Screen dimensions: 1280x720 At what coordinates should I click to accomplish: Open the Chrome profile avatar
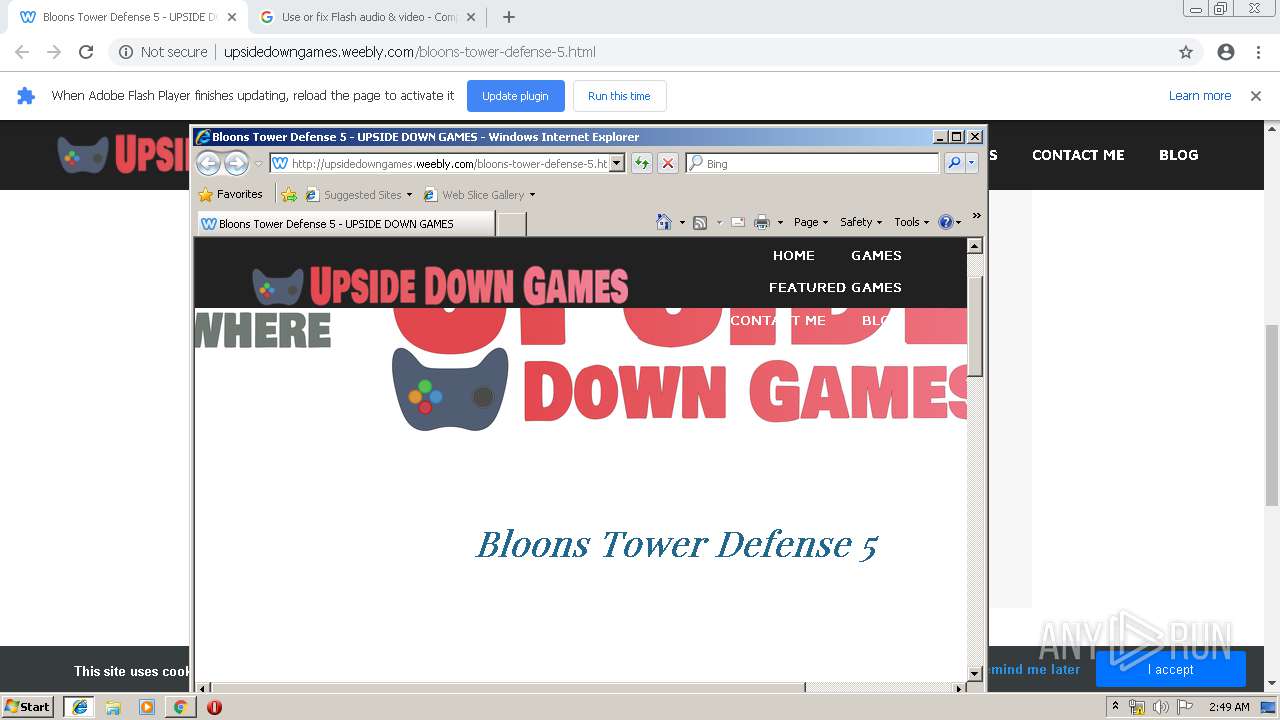click(x=1226, y=52)
